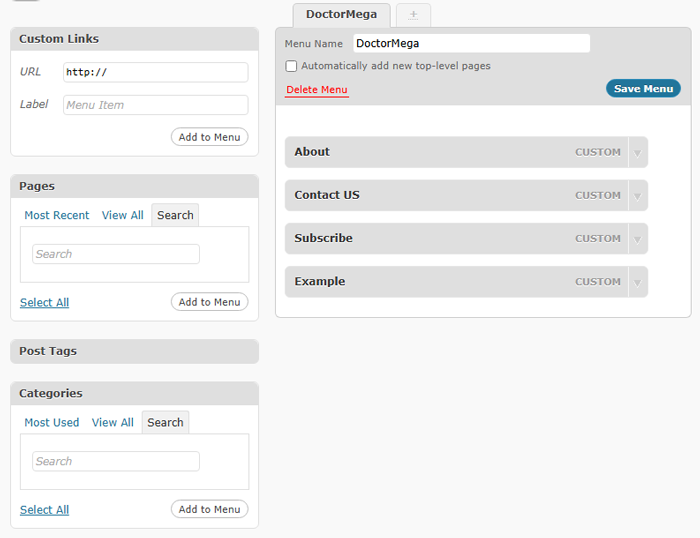The image size is (700, 538).
Task: Click the Pages search box
Action: coord(115,254)
